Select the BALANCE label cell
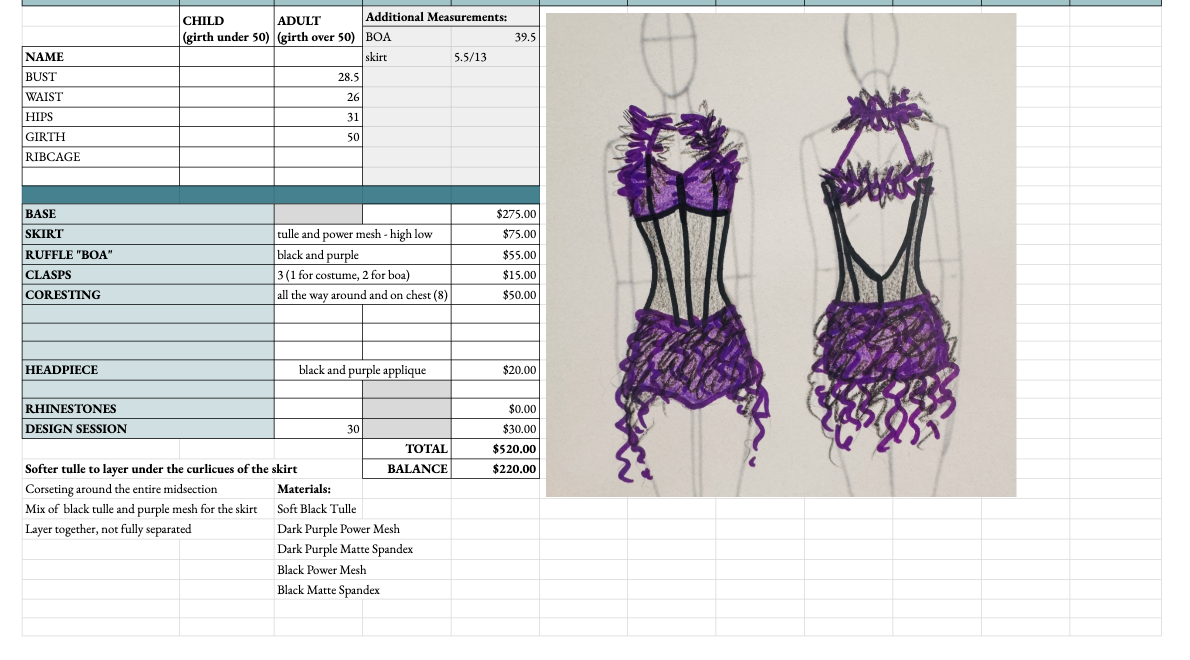Viewport: 1190px width, 660px height. pos(407,469)
